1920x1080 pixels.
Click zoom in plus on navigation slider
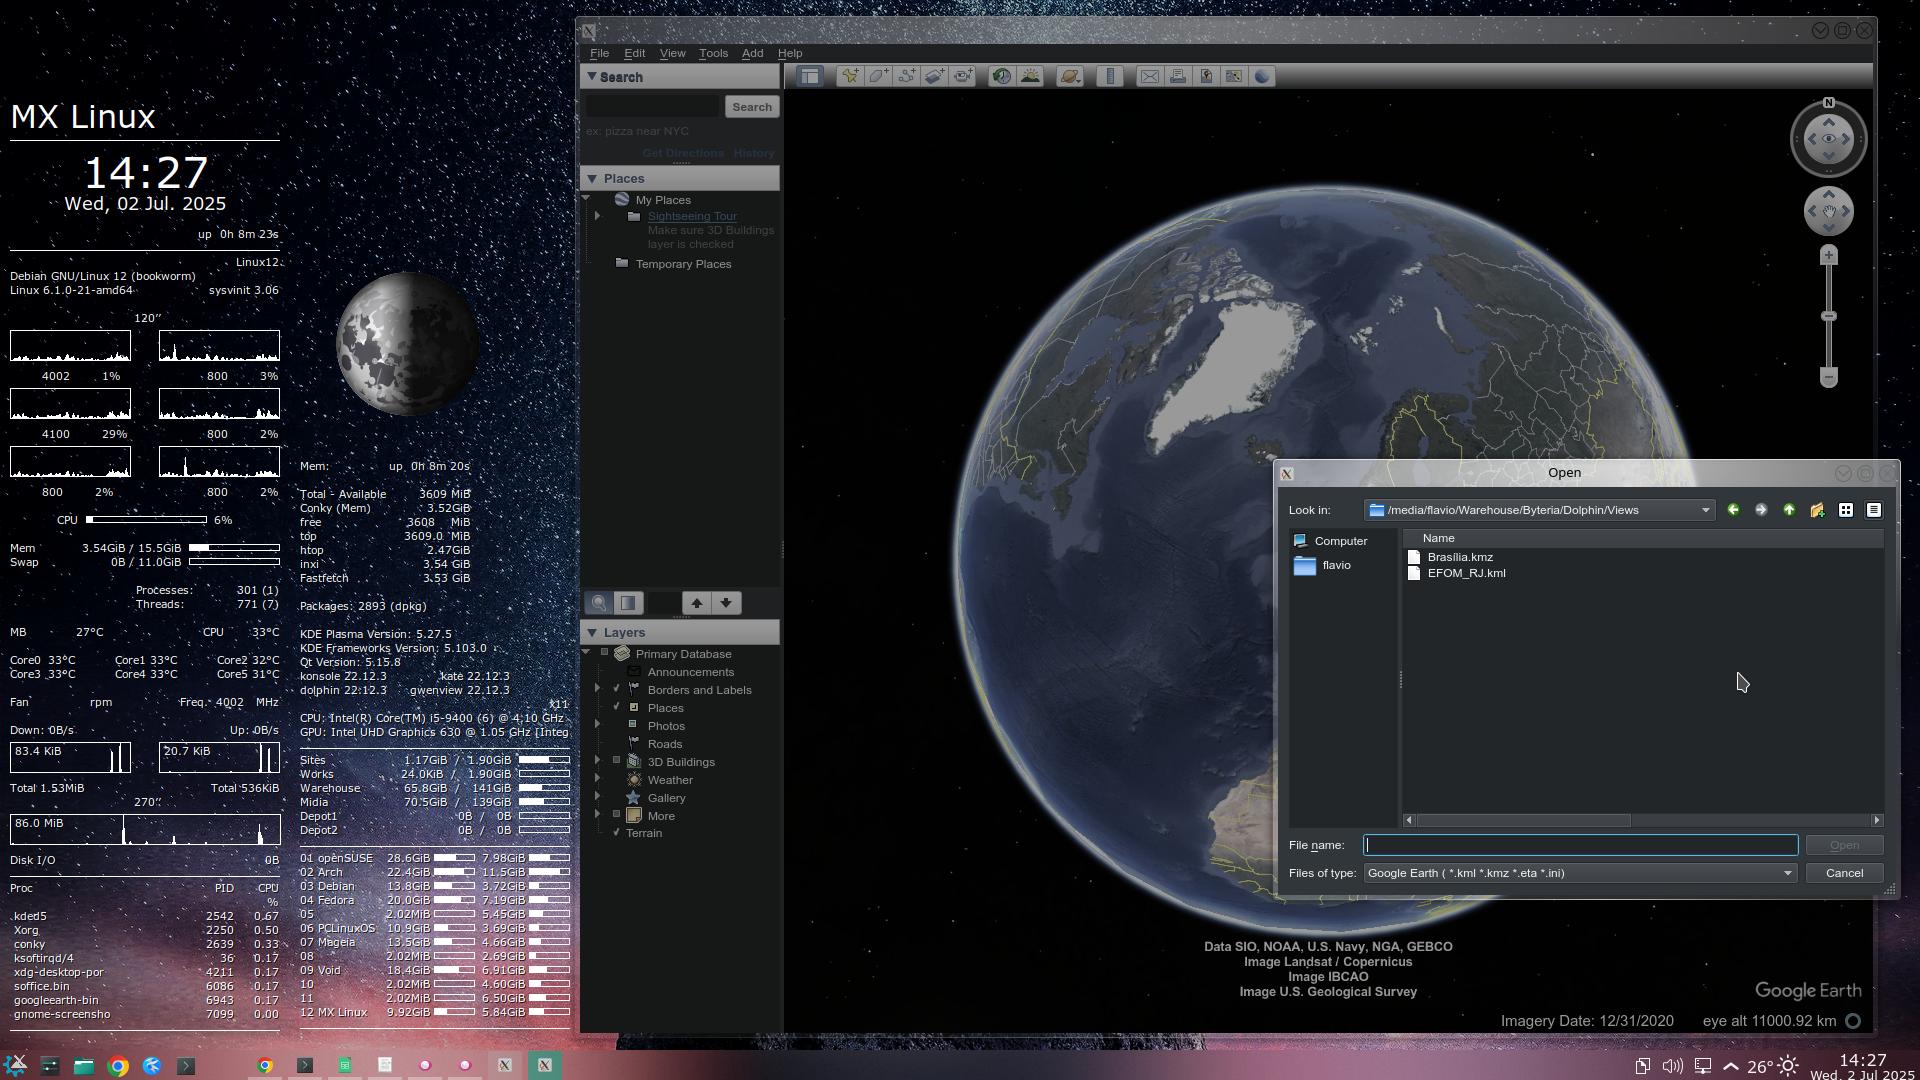(1829, 255)
